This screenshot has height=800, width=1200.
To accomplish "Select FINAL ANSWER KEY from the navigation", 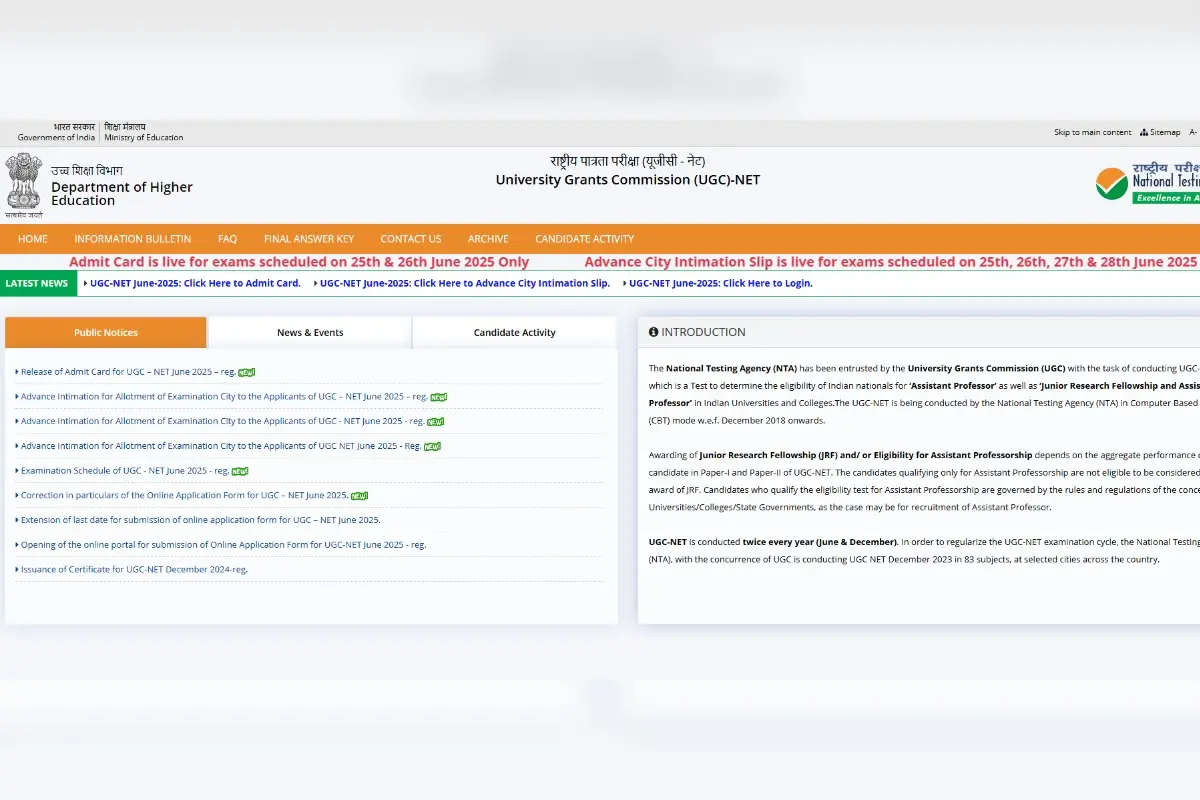I will pyautogui.click(x=309, y=239).
